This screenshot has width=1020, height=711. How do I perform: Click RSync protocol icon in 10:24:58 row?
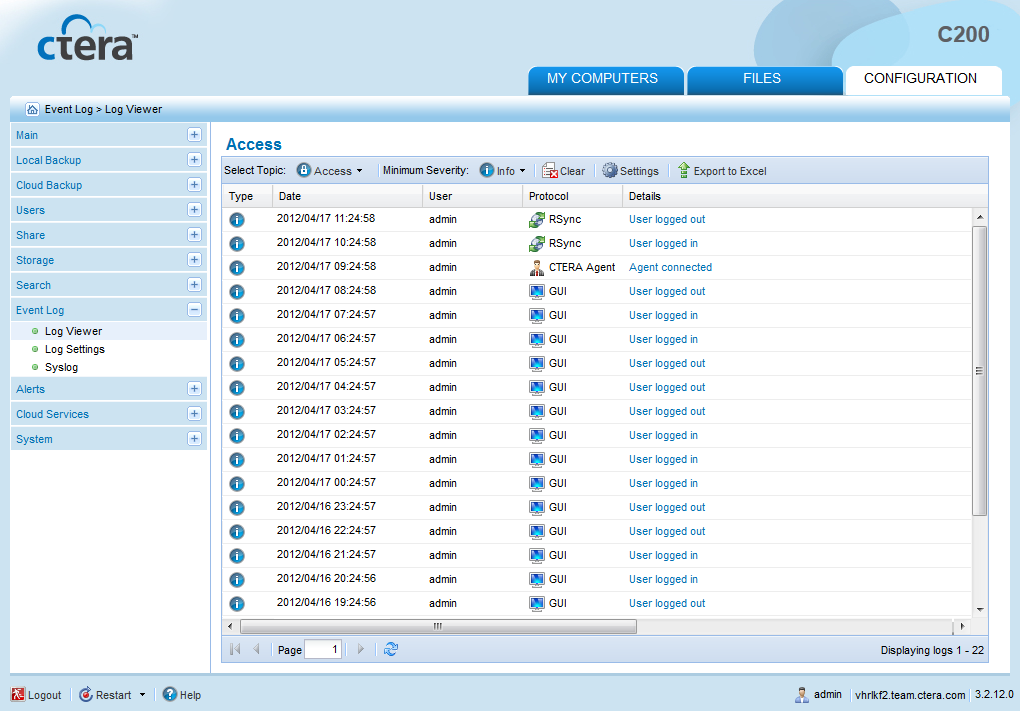pyautogui.click(x=537, y=243)
